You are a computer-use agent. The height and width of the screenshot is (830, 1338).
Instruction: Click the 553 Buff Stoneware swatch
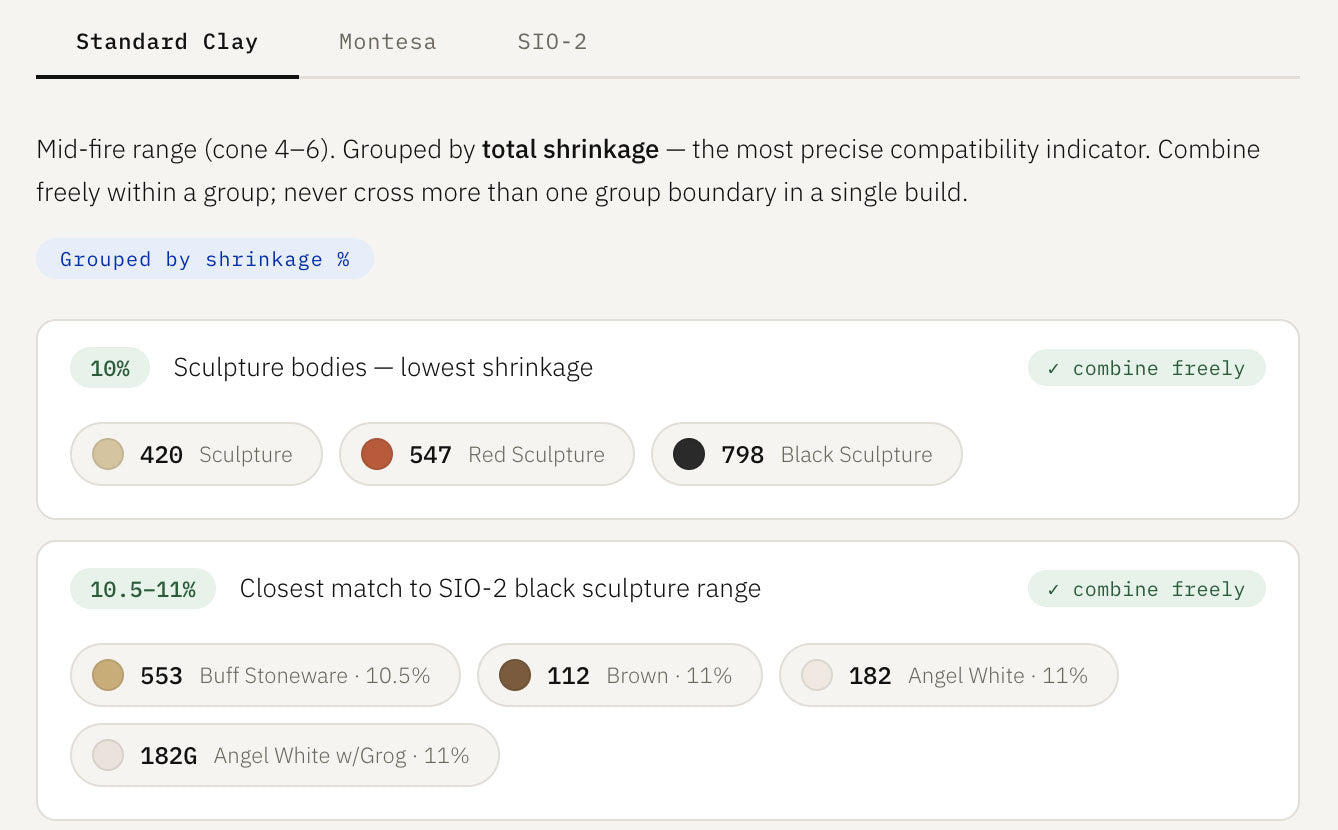[107, 675]
